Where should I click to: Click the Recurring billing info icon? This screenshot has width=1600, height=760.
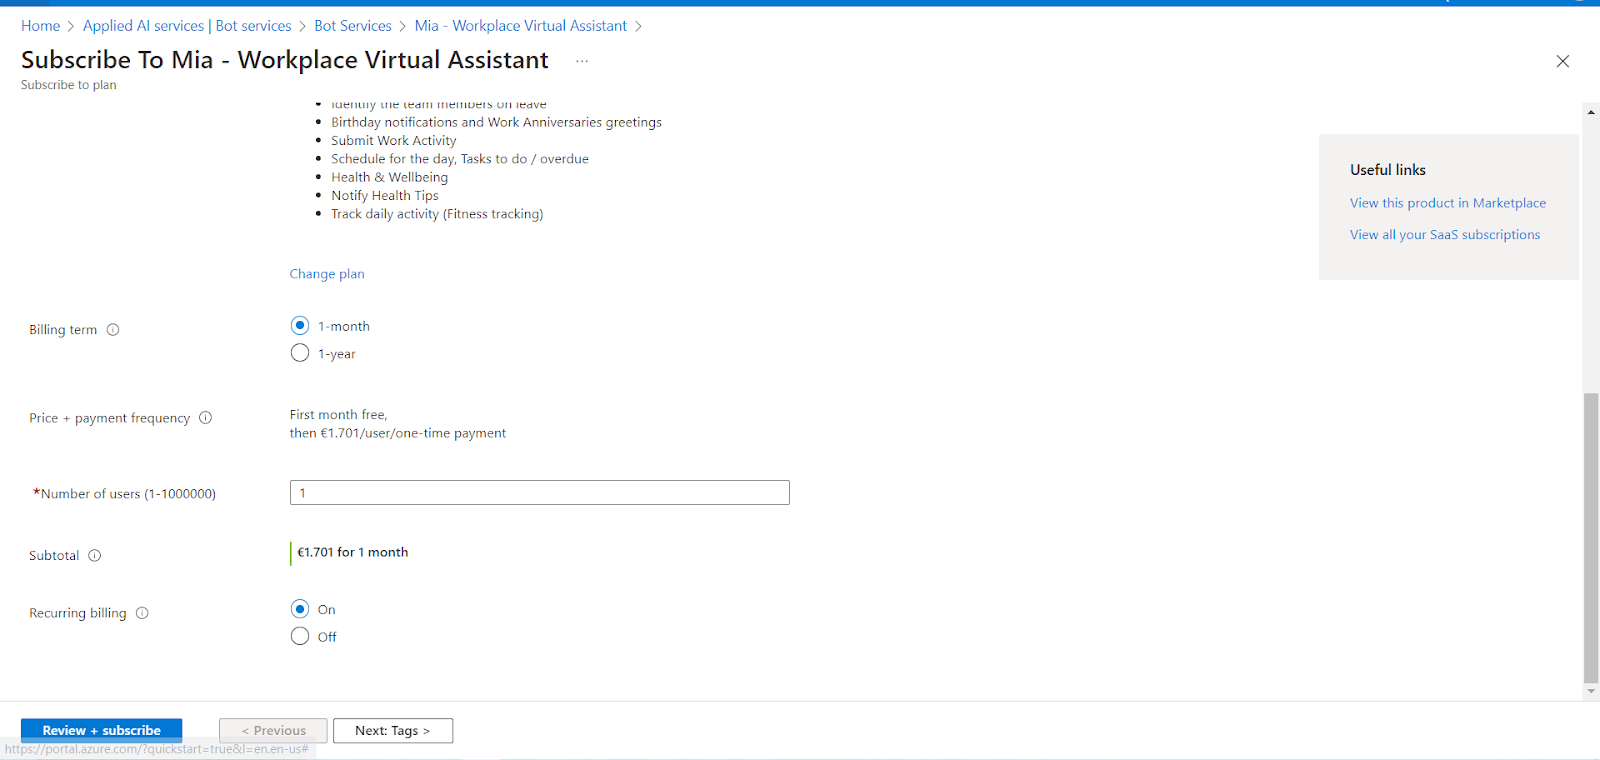[142, 613]
